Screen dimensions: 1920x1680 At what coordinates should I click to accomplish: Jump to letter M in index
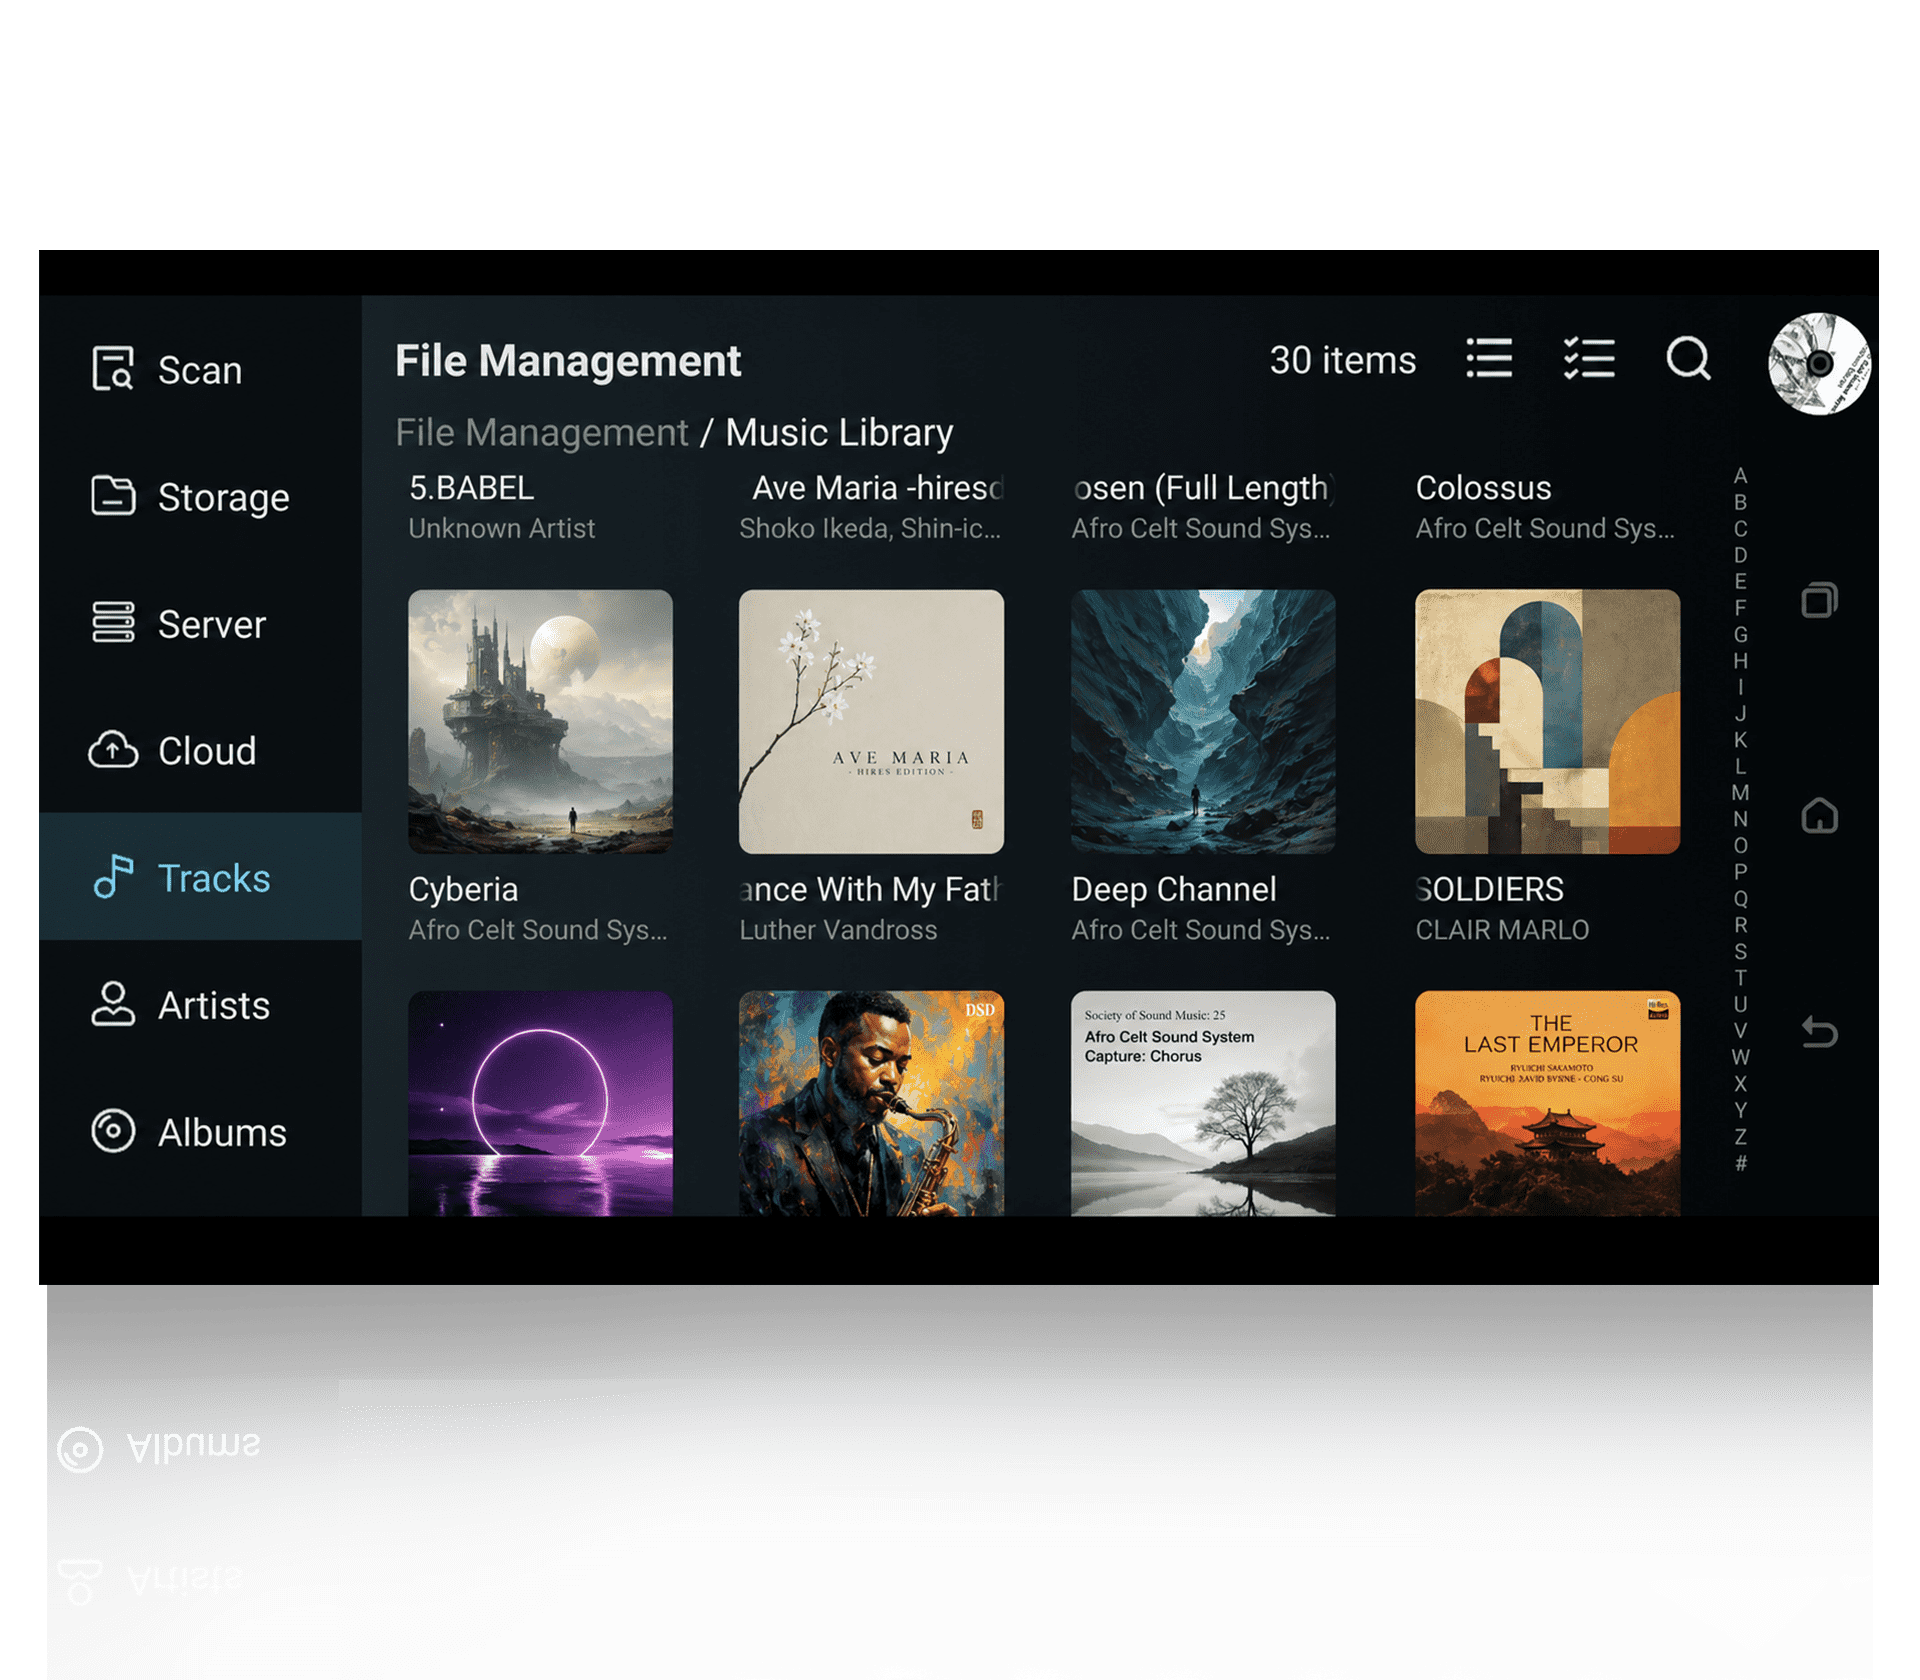coord(1740,792)
